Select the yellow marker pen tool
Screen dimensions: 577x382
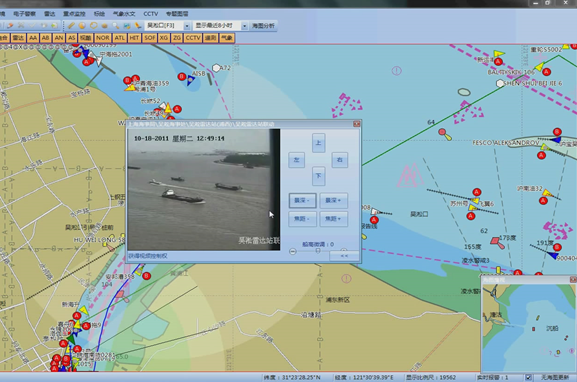(138, 25)
